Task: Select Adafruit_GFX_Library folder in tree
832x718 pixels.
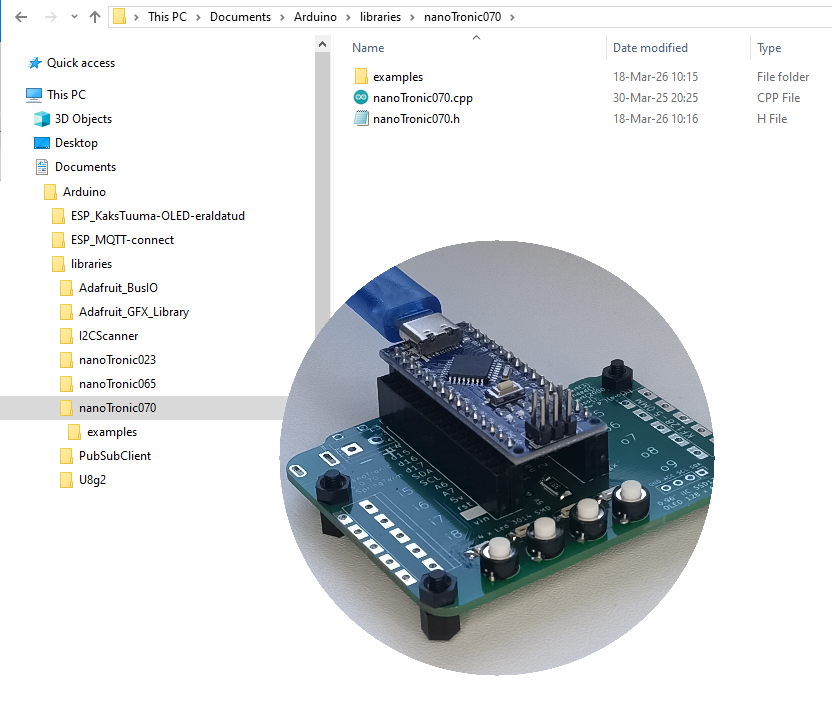Action: [133, 312]
